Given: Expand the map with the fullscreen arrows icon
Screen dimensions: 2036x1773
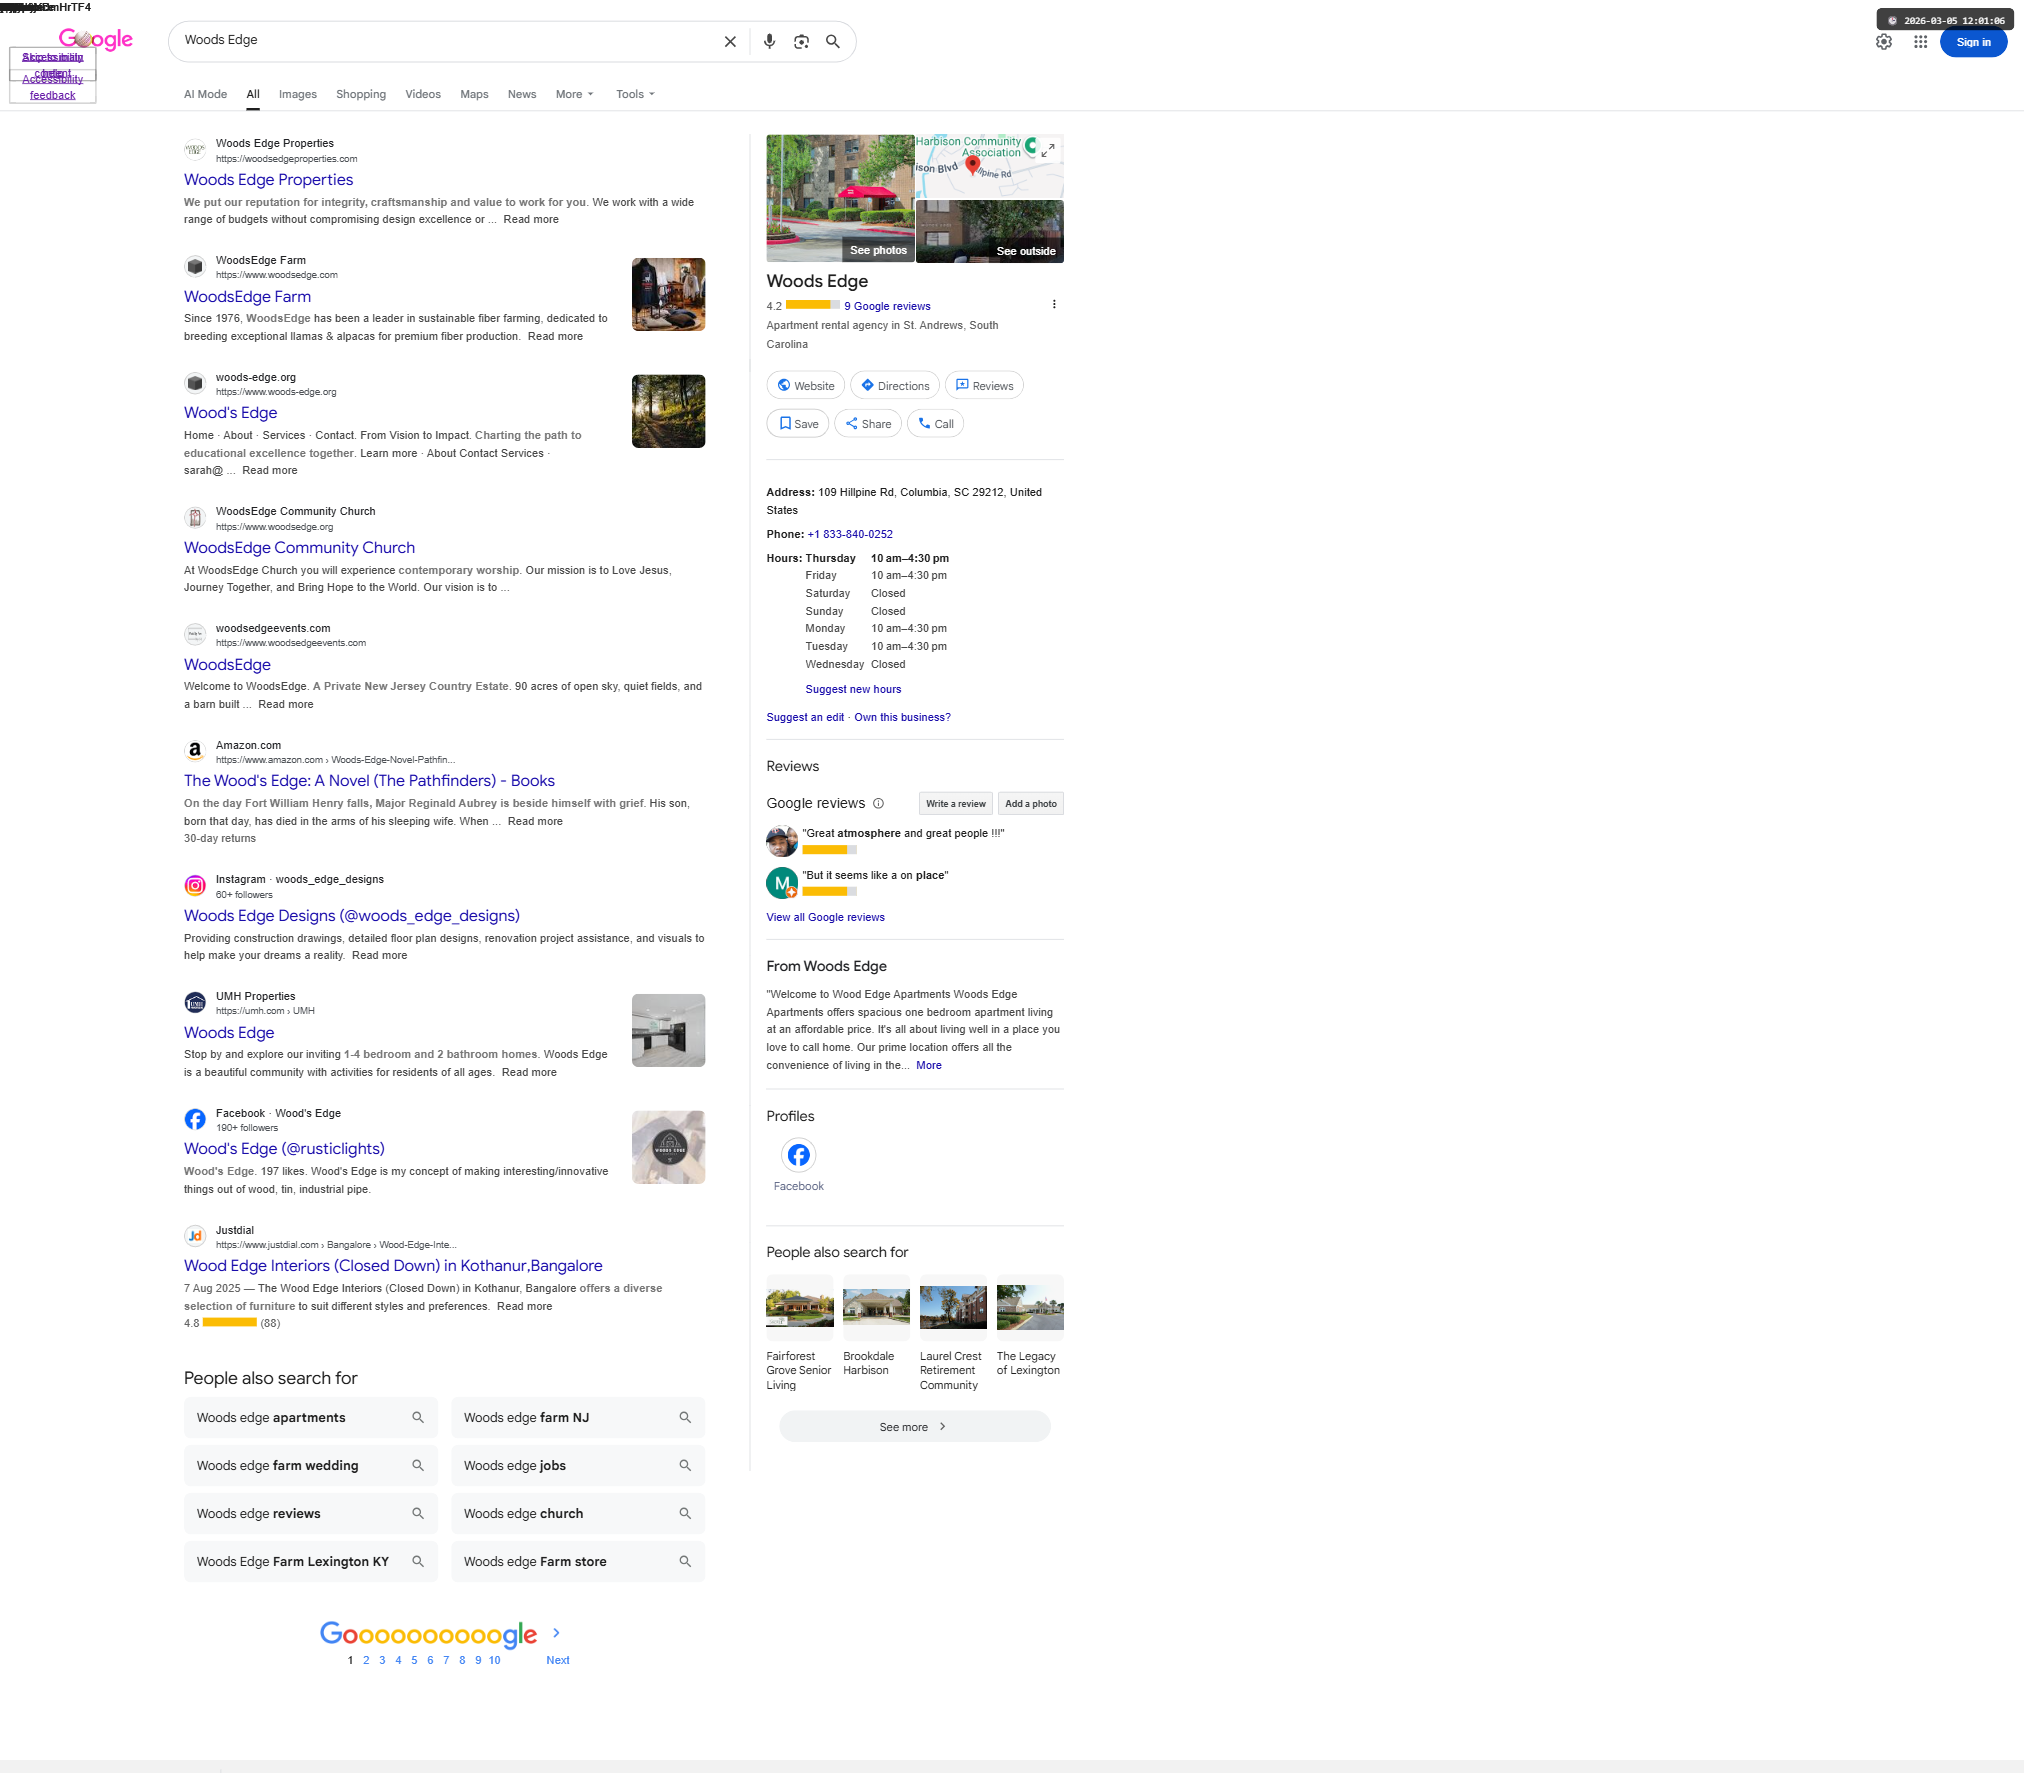Looking at the screenshot, I should 1048,150.
